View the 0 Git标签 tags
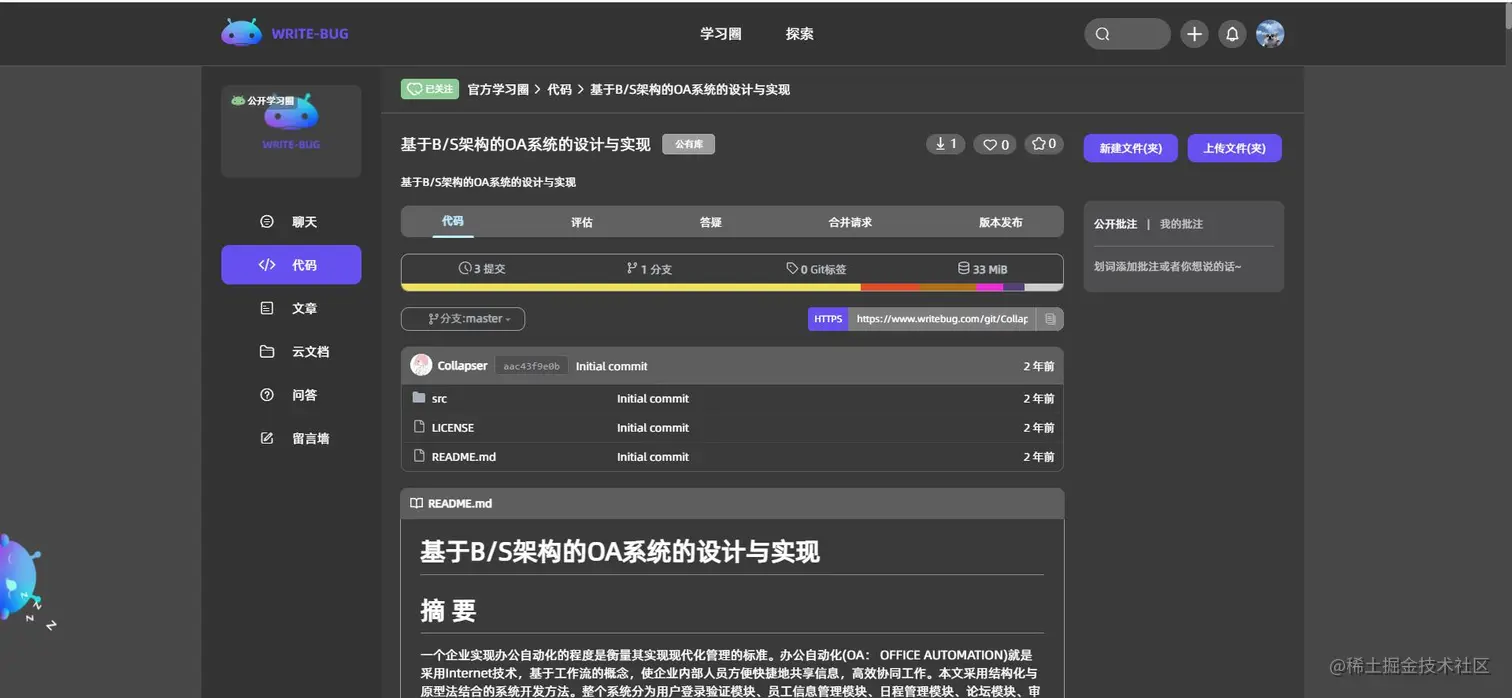1512x698 pixels. 816,269
